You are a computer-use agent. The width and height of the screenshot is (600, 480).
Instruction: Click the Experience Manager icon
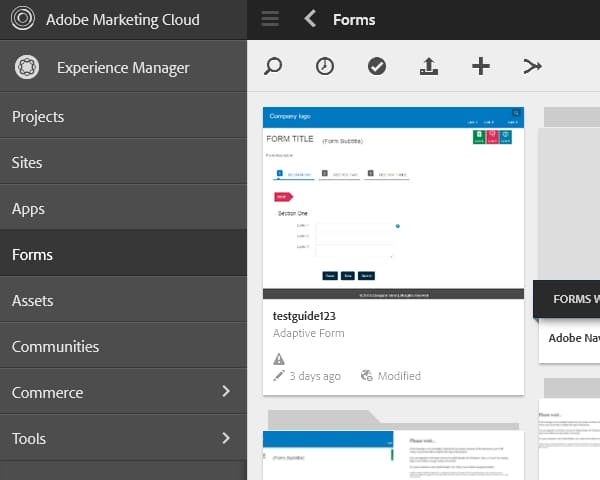(x=27, y=68)
